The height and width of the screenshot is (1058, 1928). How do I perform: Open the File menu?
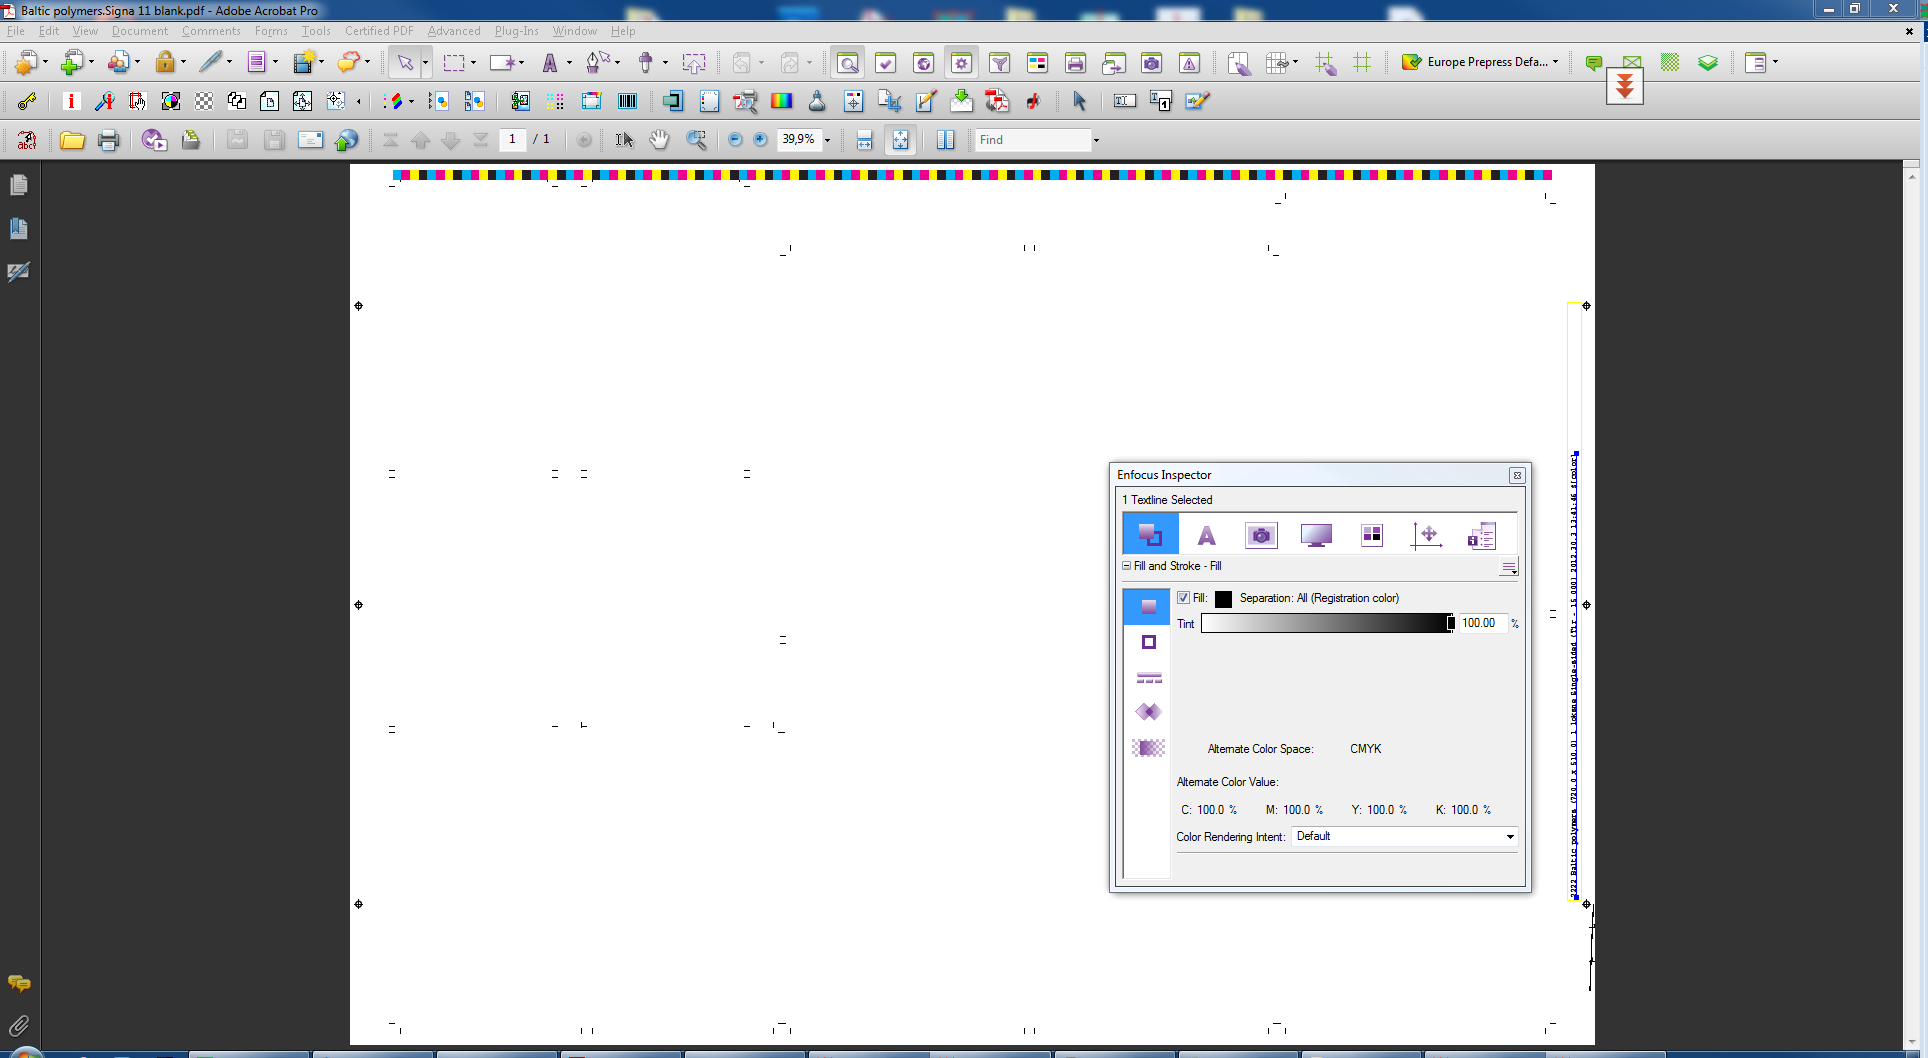[15, 31]
